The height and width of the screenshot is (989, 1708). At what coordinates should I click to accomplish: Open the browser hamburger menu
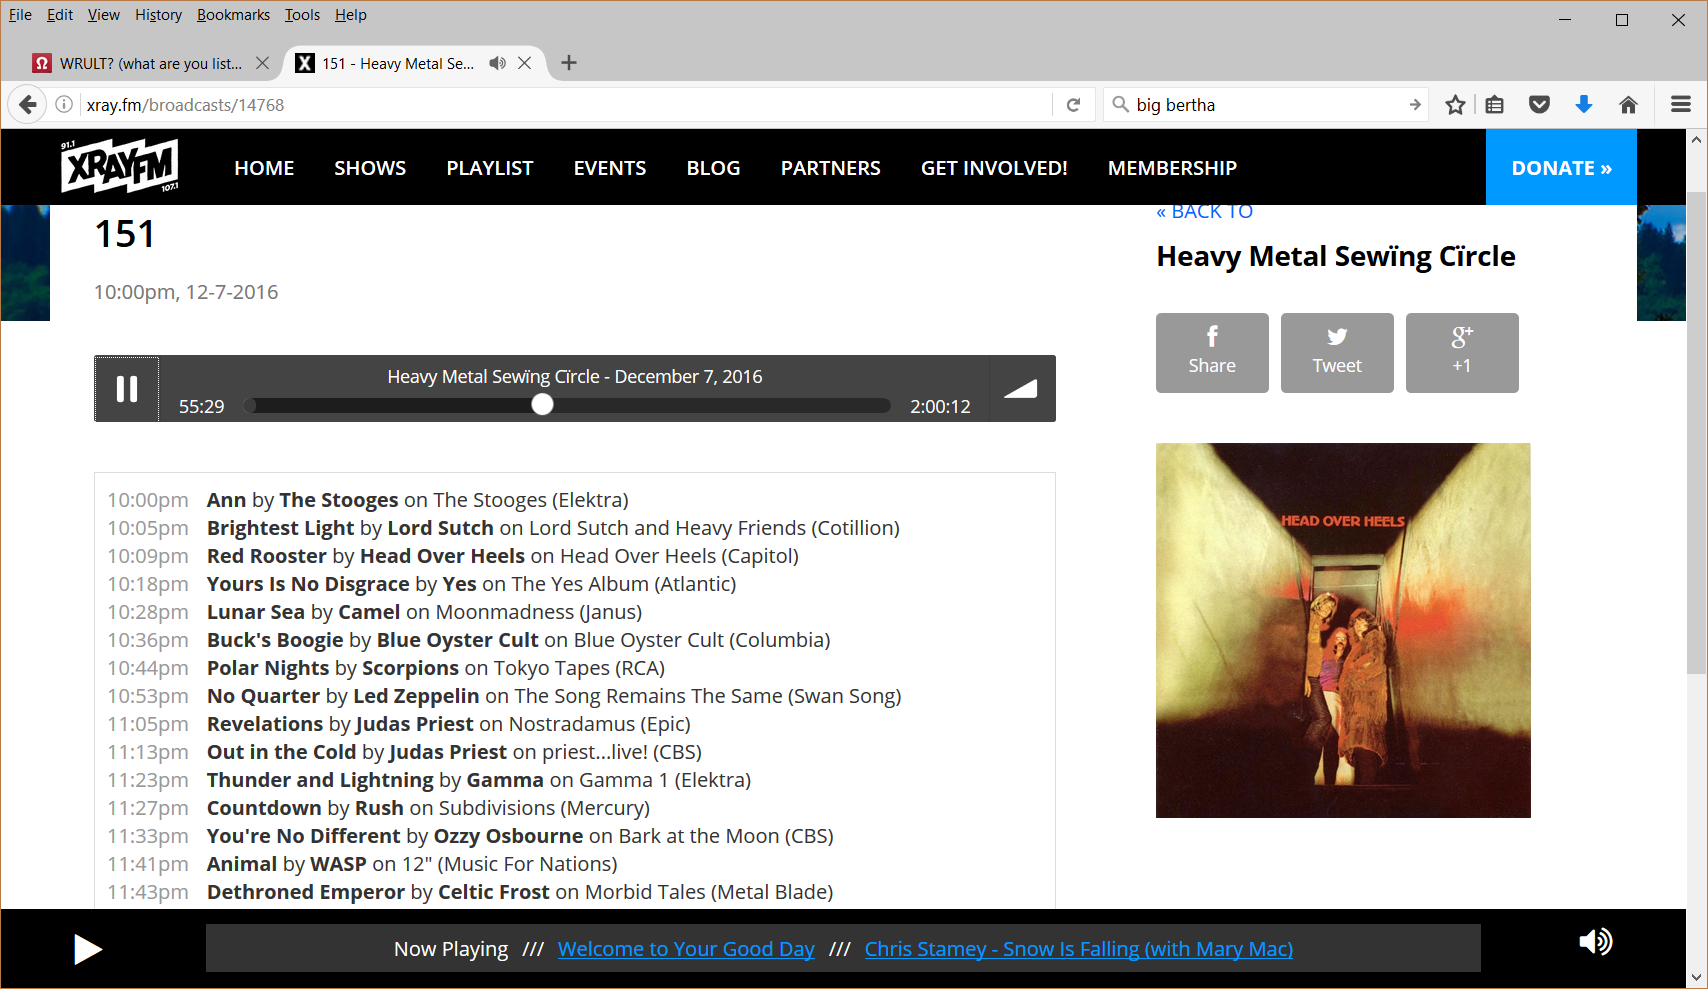(1681, 105)
